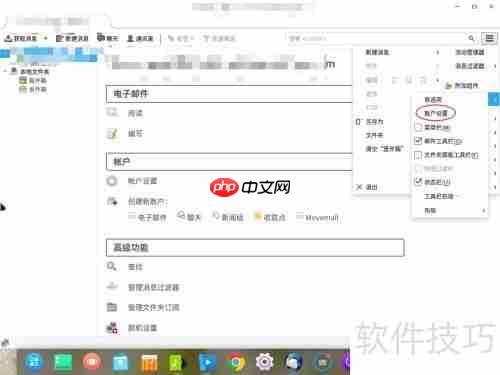Expand the Message Filters submenu arrow
The height and width of the screenshot is (375, 500).
click(x=495, y=66)
